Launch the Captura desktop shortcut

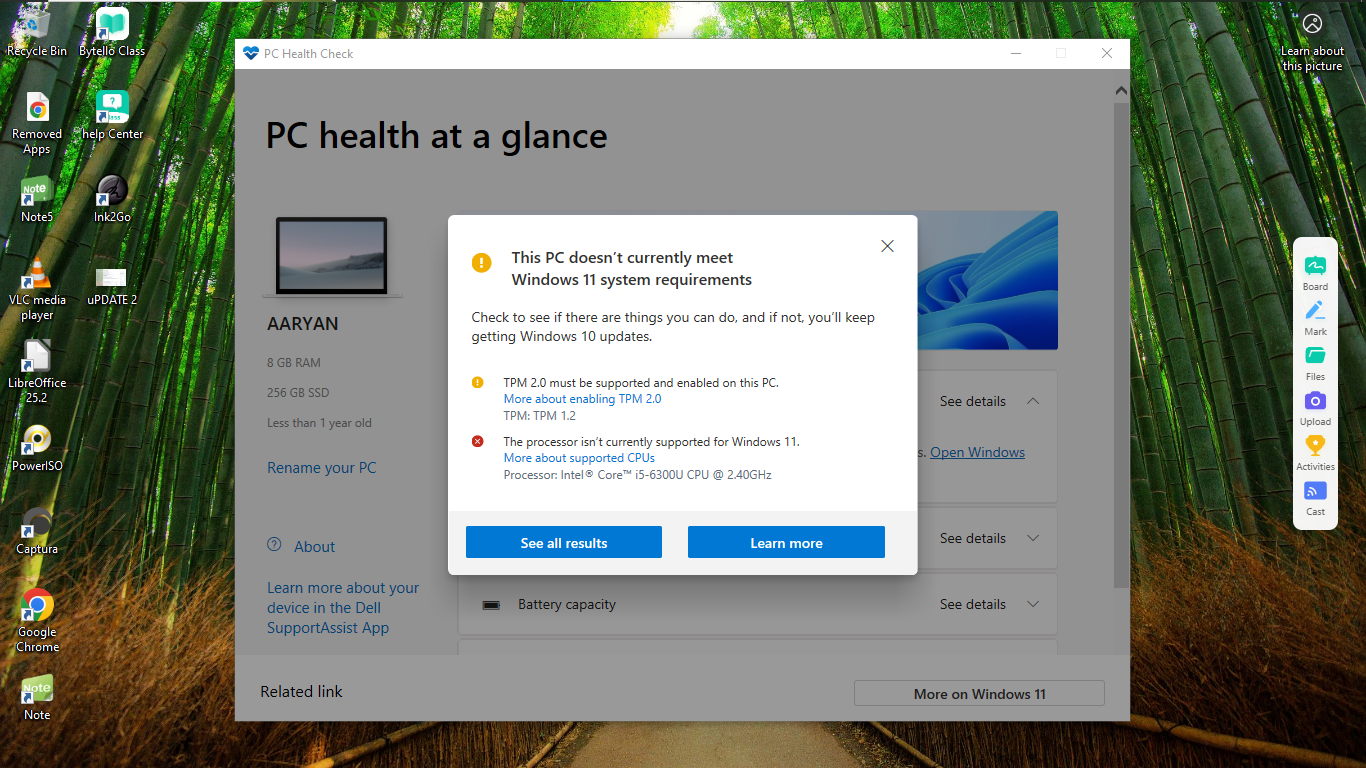coord(37,532)
